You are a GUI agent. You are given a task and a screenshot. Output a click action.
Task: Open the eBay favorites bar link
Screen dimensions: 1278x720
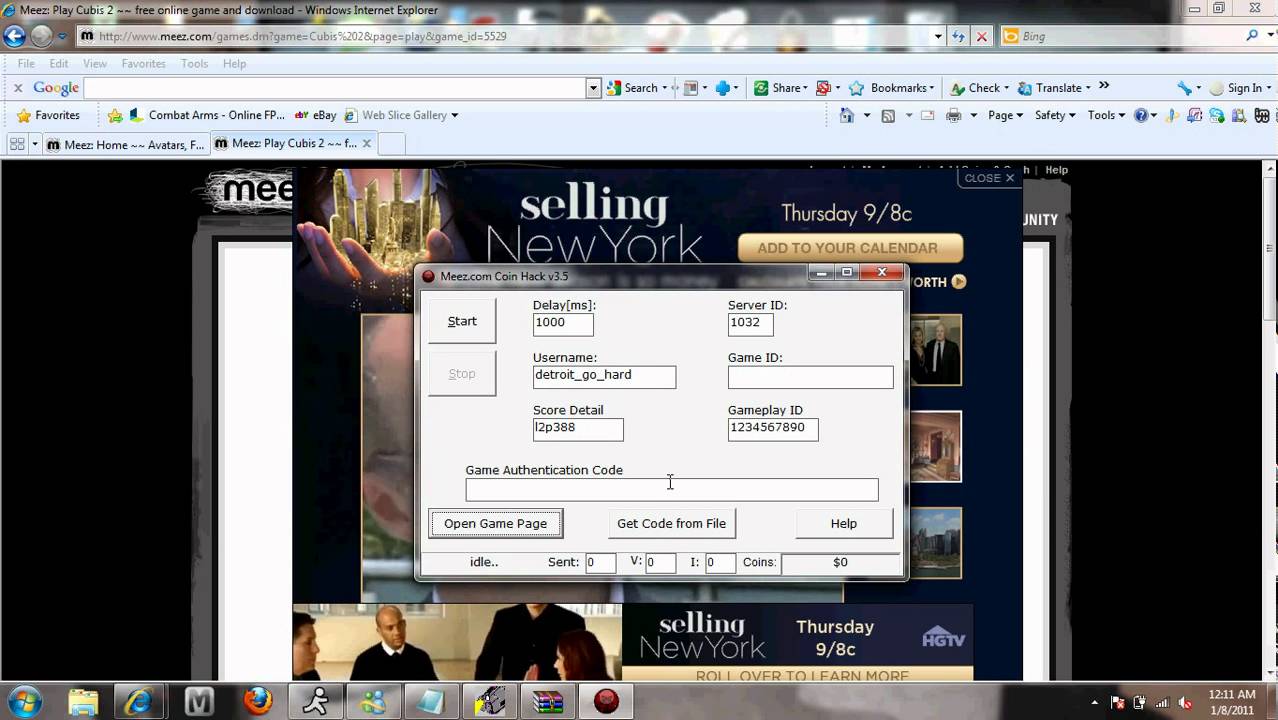tap(316, 115)
